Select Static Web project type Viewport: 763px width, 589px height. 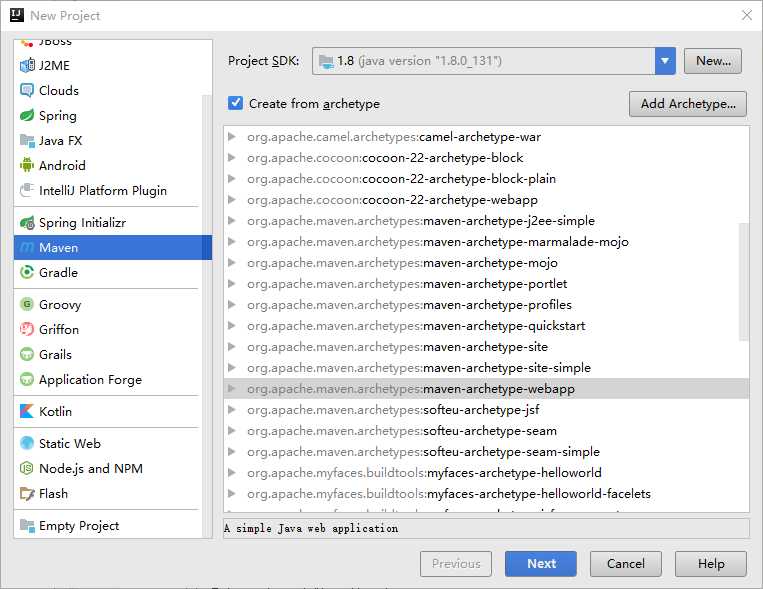(x=108, y=443)
